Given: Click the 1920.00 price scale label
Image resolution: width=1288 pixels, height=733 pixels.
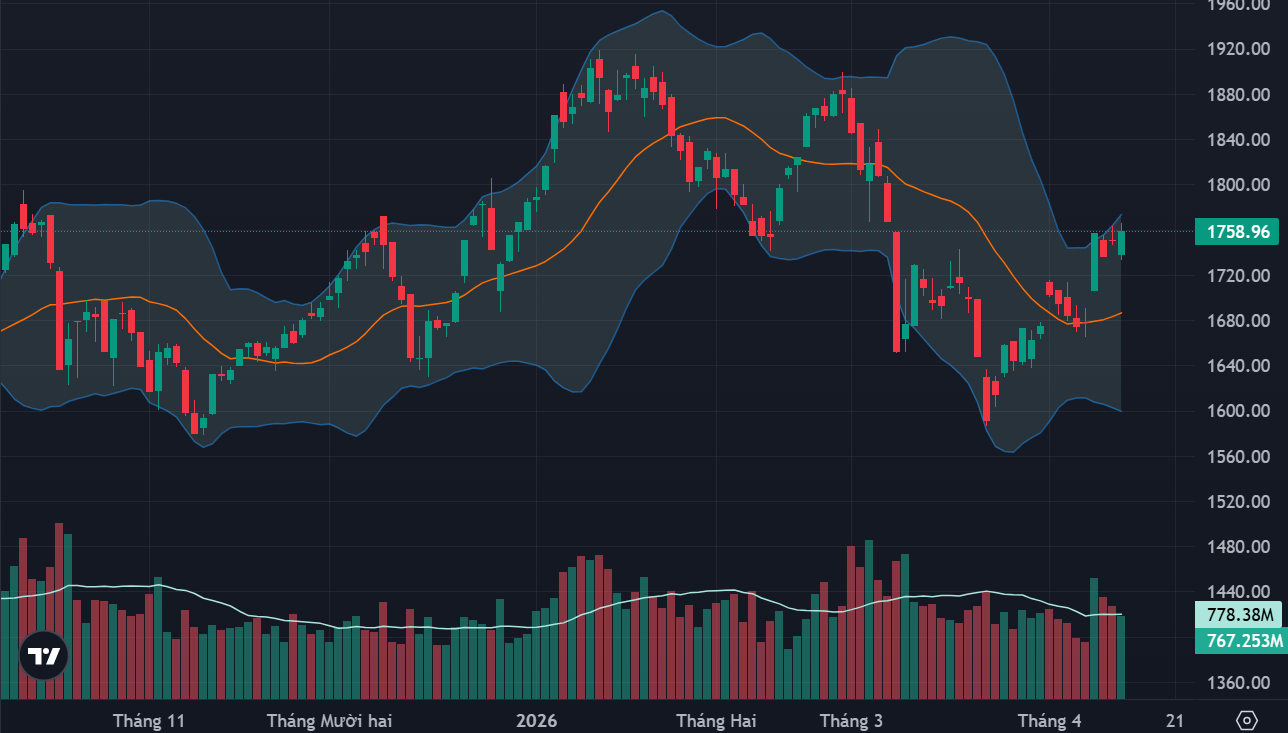Looking at the screenshot, I should click(1238, 49).
